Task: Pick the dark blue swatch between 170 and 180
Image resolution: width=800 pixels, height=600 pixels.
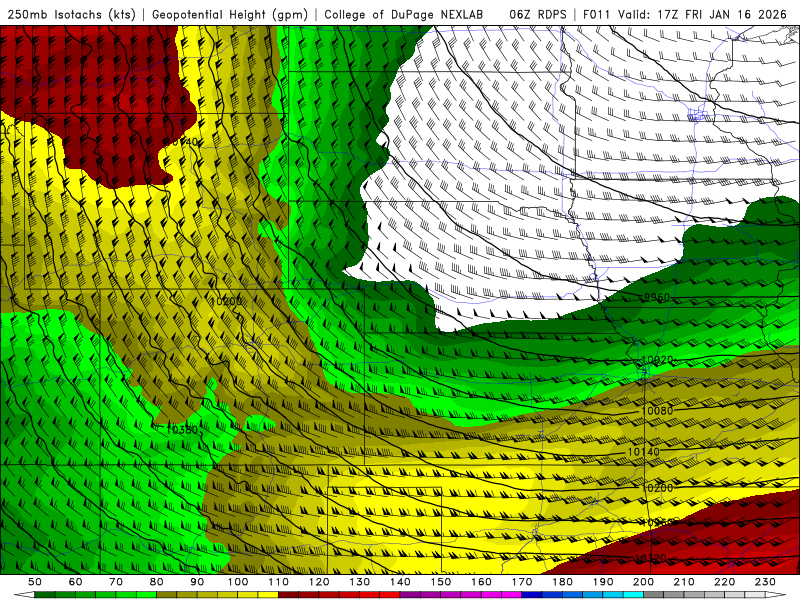Action: pos(532,595)
